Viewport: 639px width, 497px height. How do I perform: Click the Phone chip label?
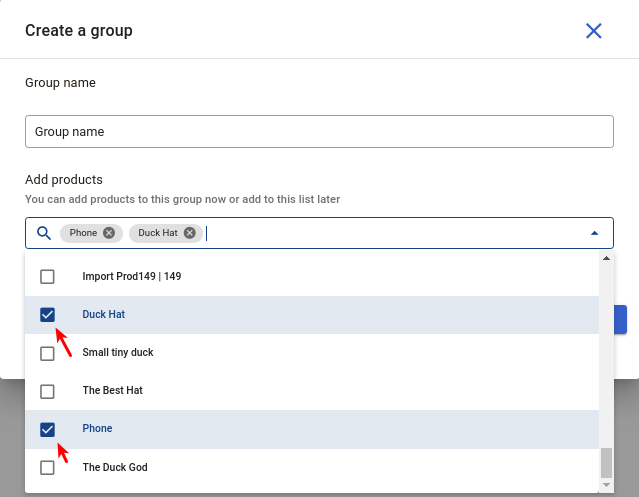pos(83,233)
